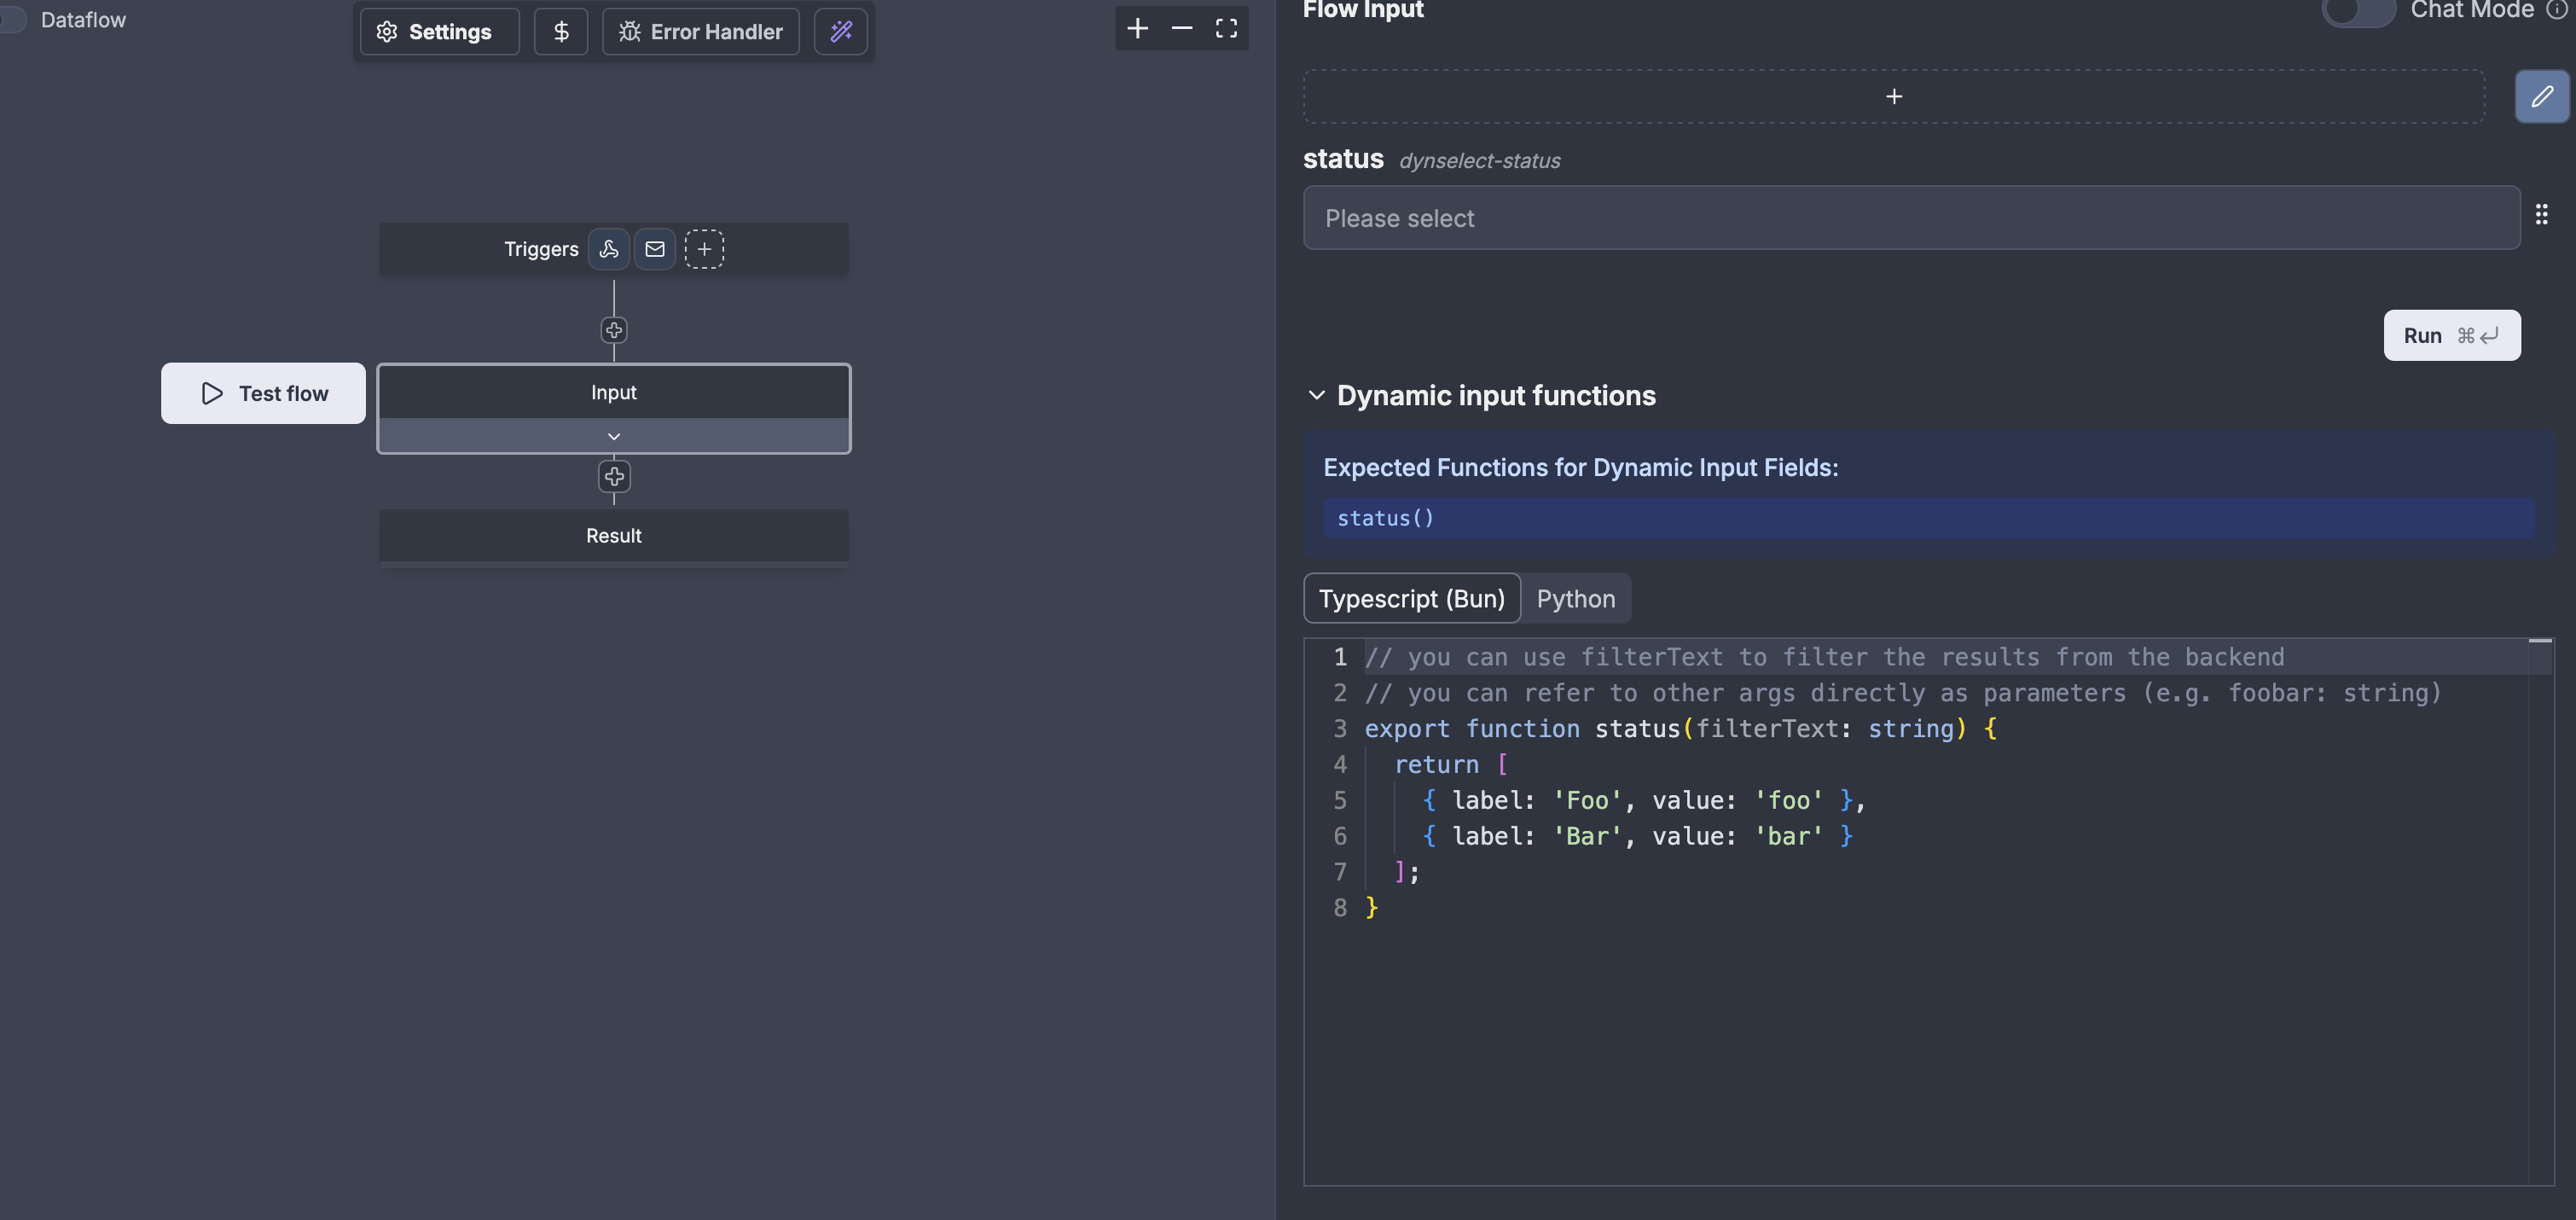
Task: Add a new trigger with dashed plus
Action: 704,249
